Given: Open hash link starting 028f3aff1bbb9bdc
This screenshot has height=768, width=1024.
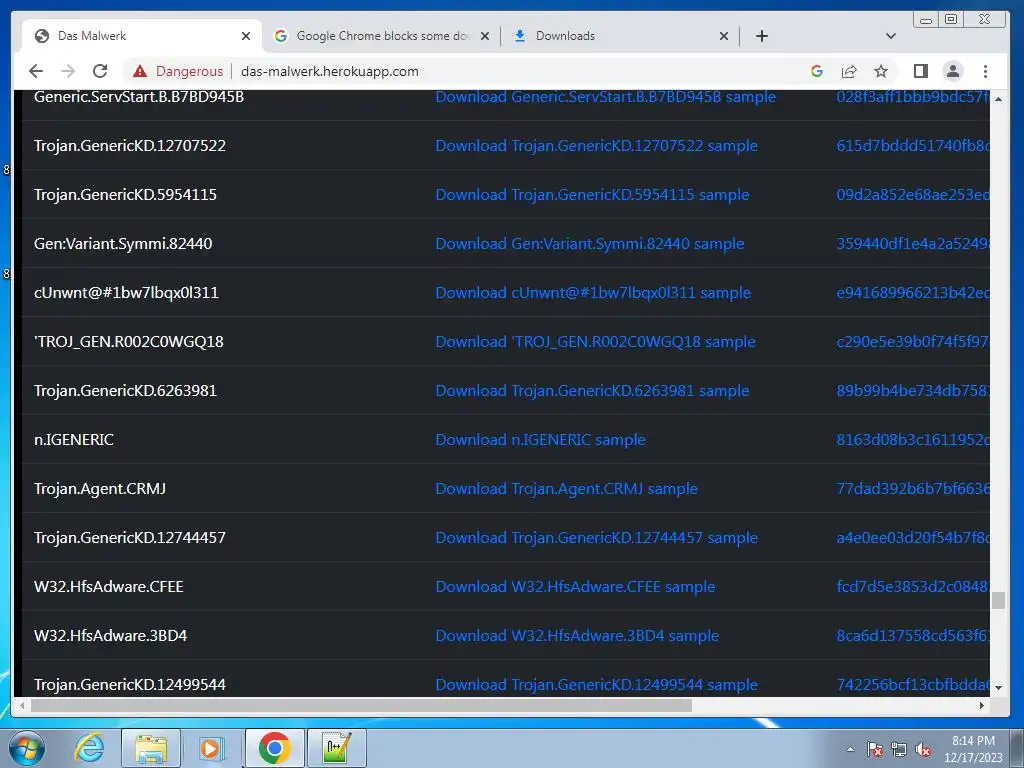Looking at the screenshot, I should 913,97.
